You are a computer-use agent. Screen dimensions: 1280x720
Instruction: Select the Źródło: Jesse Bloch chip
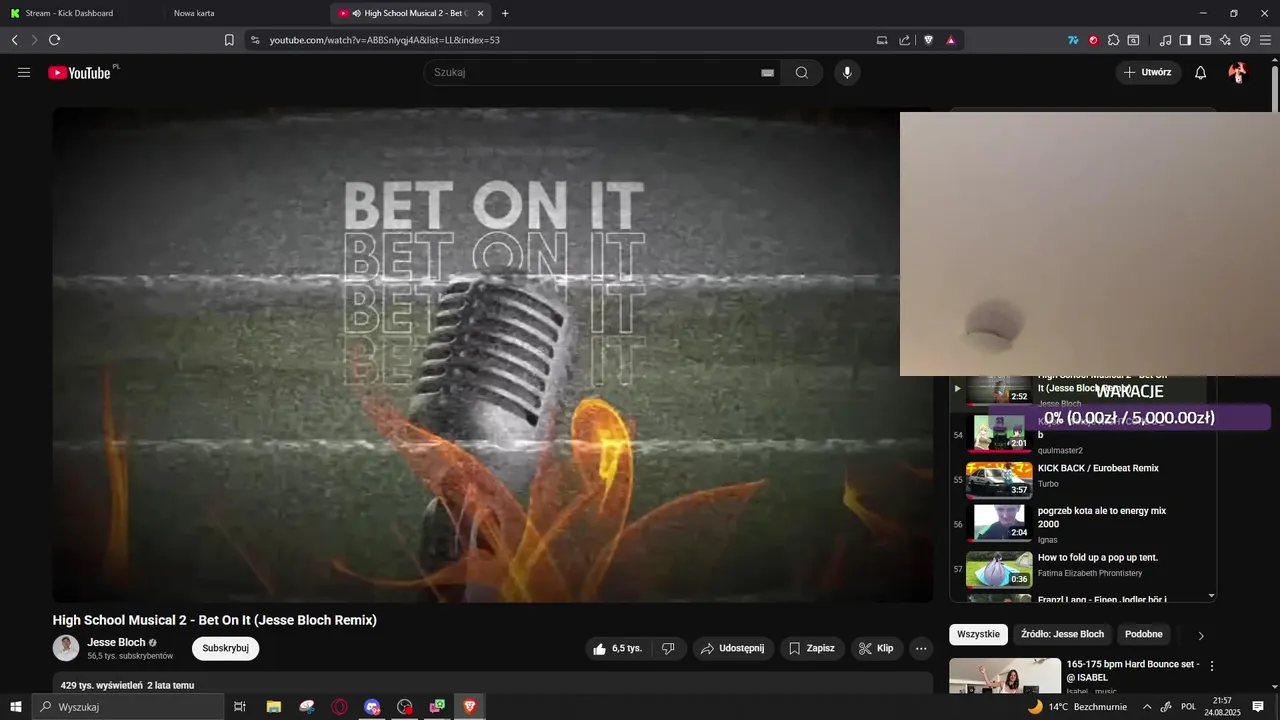point(1063,634)
